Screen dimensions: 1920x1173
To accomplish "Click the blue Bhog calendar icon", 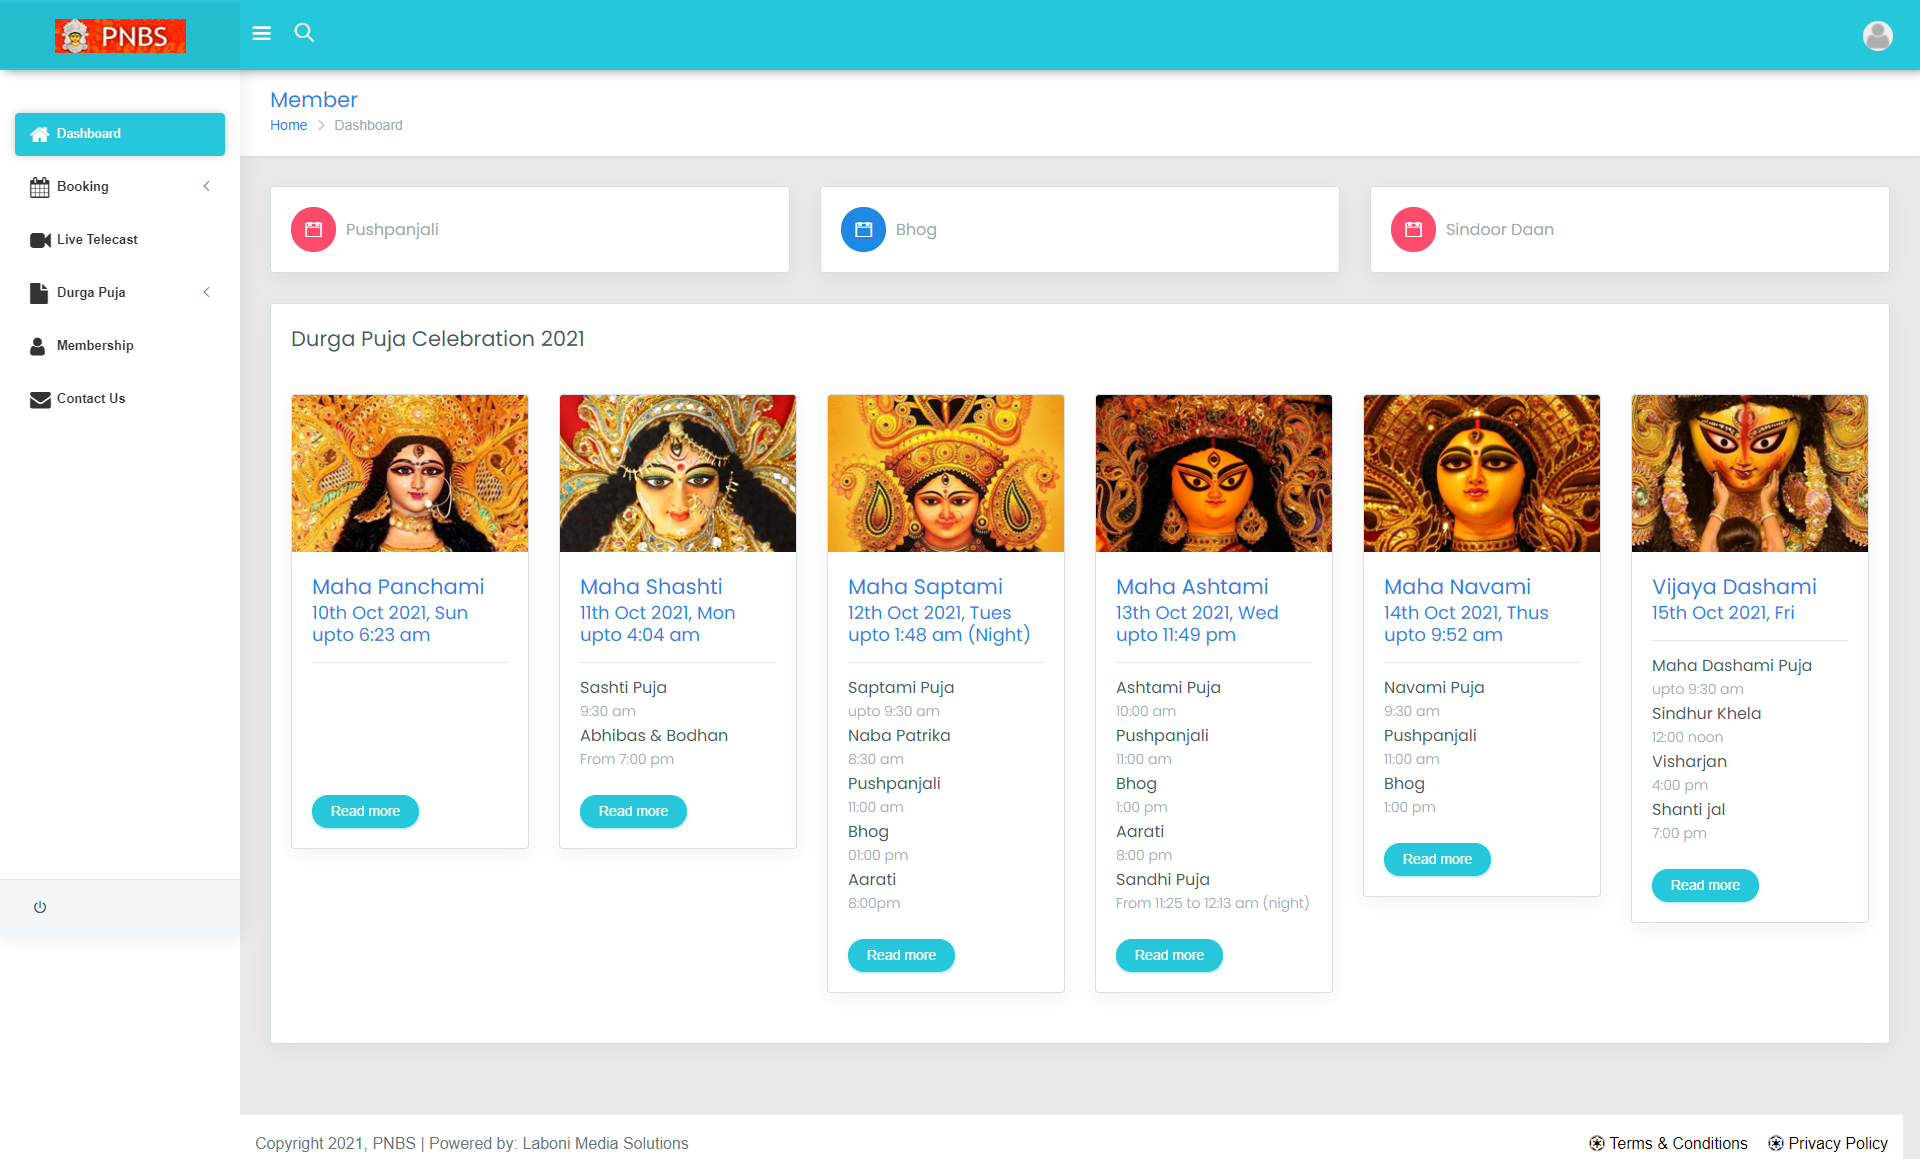I will pyautogui.click(x=863, y=230).
